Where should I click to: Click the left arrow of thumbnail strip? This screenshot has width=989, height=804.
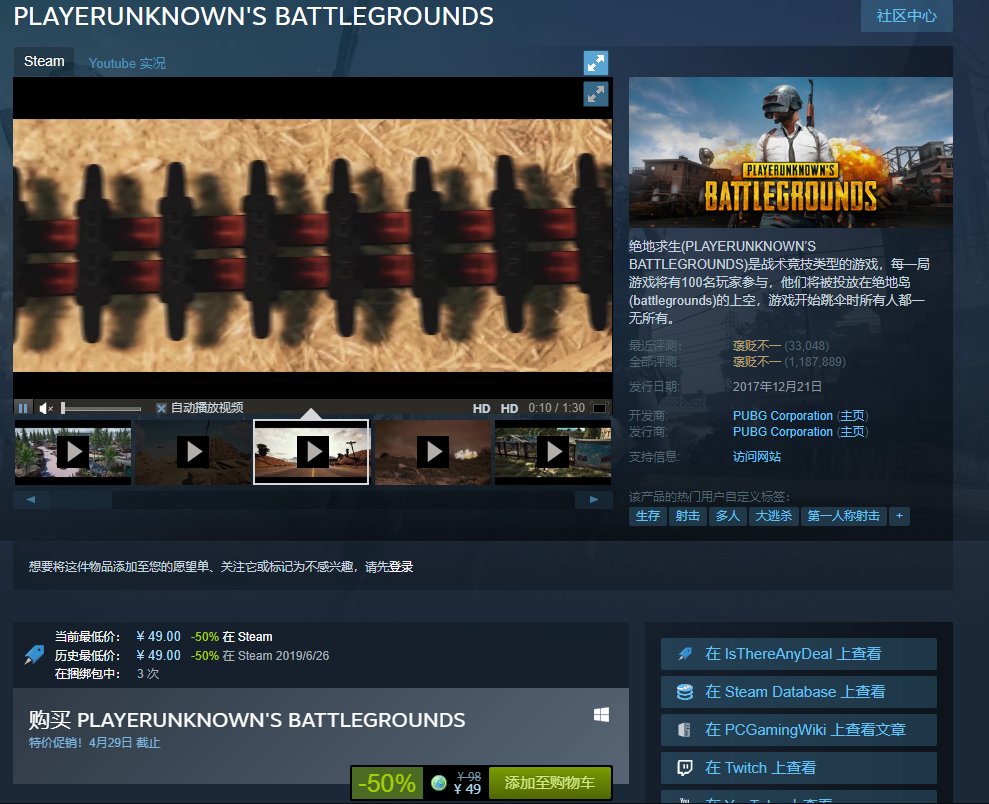coord(31,499)
